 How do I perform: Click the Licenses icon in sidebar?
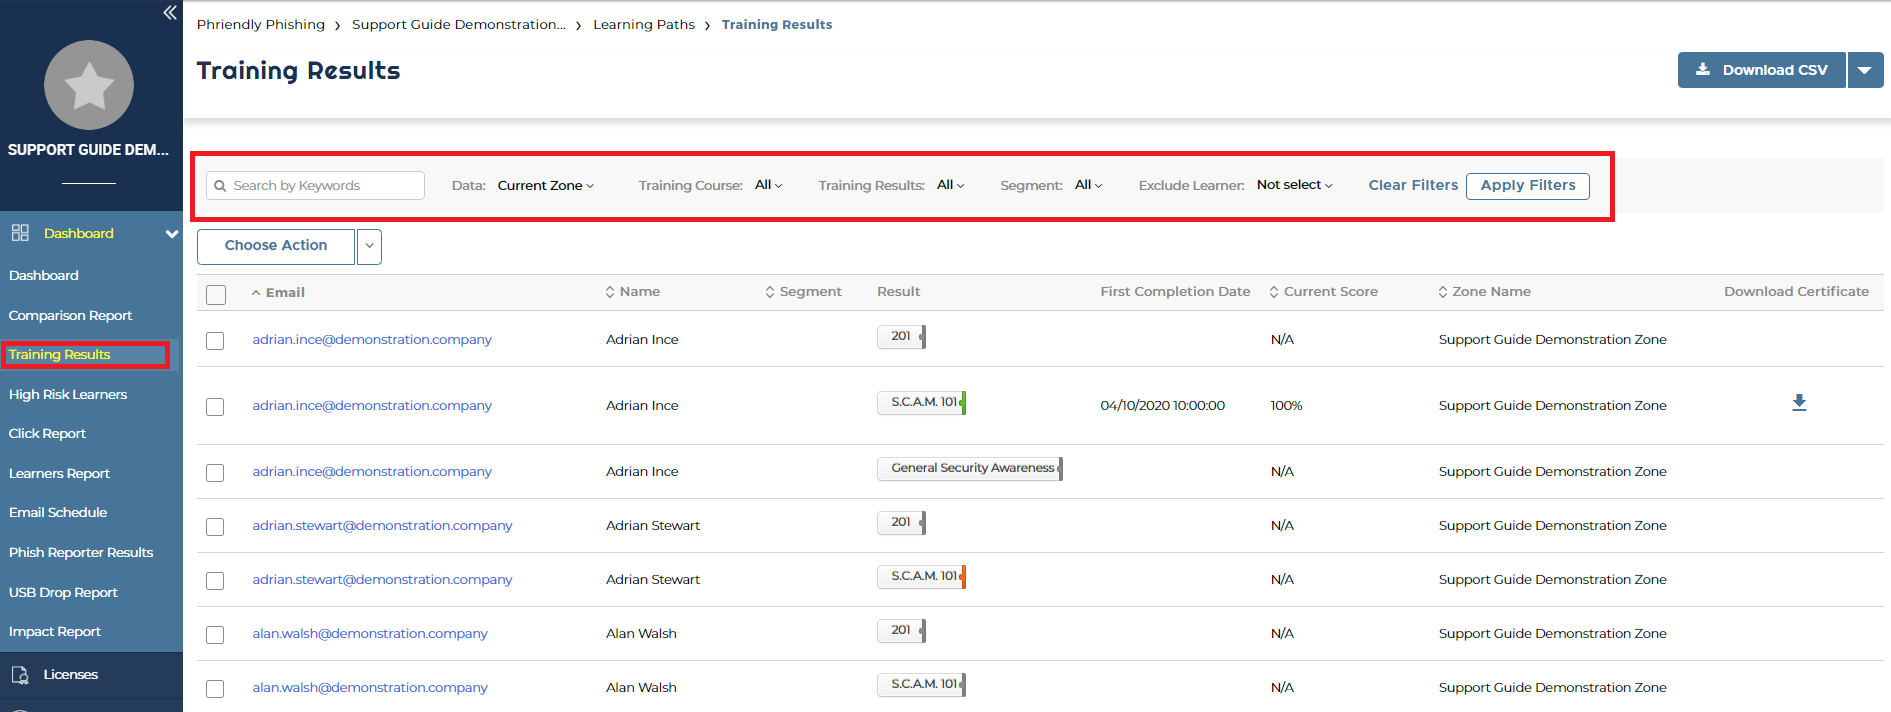click(20, 675)
